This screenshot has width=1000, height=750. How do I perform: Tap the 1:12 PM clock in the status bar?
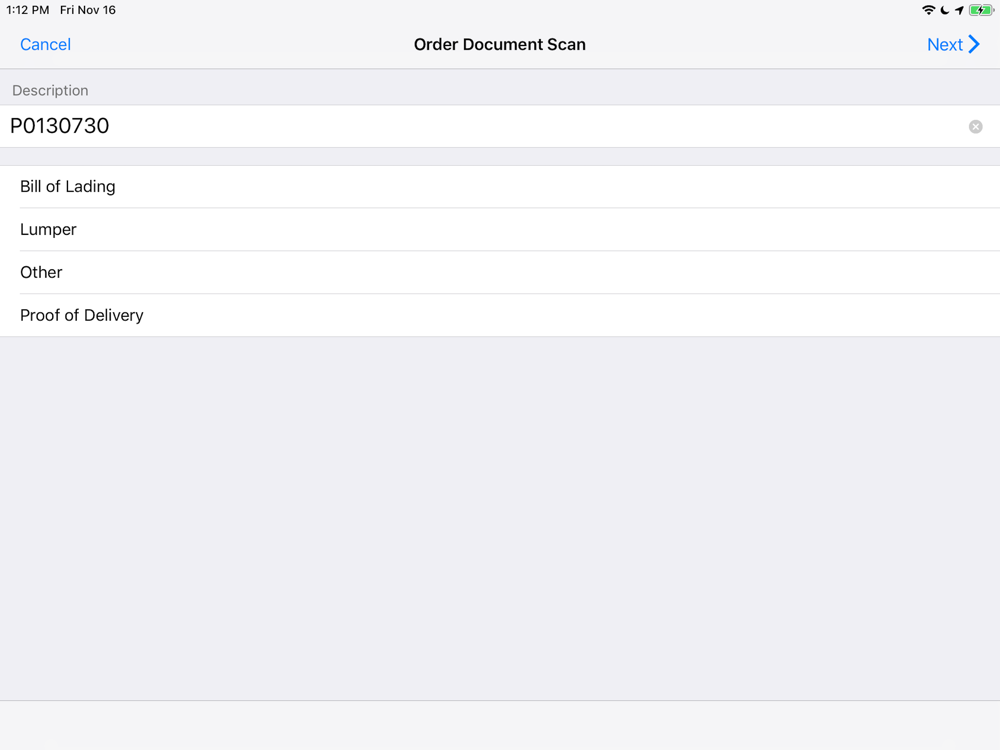coord(27,10)
